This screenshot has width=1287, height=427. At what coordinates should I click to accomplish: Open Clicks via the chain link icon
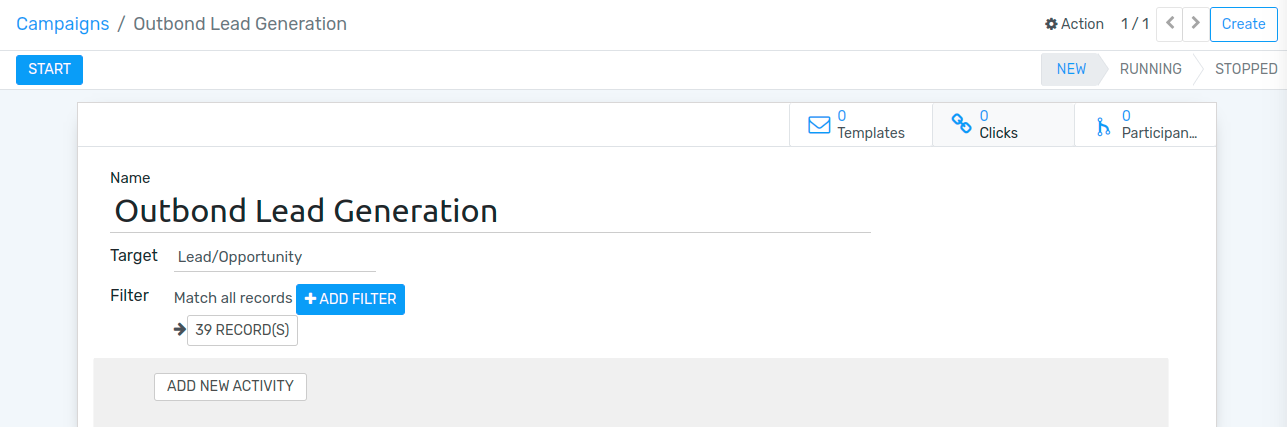(x=961, y=125)
